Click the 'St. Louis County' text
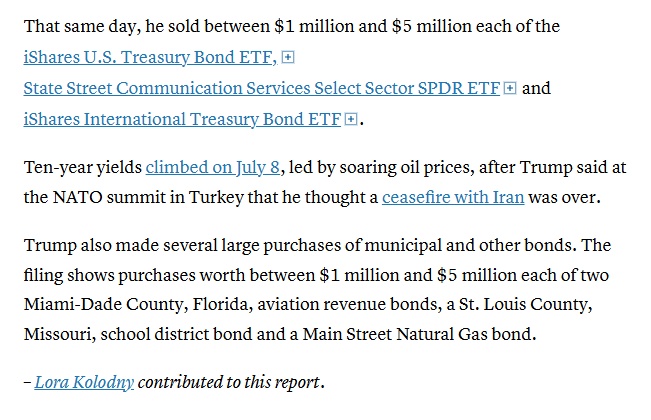 point(524,305)
